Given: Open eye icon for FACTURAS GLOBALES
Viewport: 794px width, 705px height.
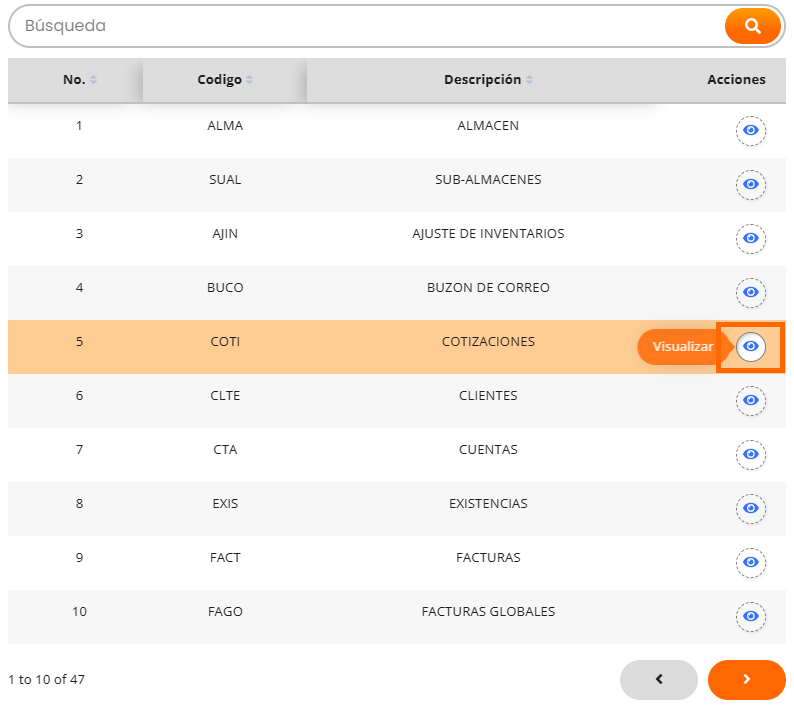Looking at the screenshot, I should coord(751,617).
